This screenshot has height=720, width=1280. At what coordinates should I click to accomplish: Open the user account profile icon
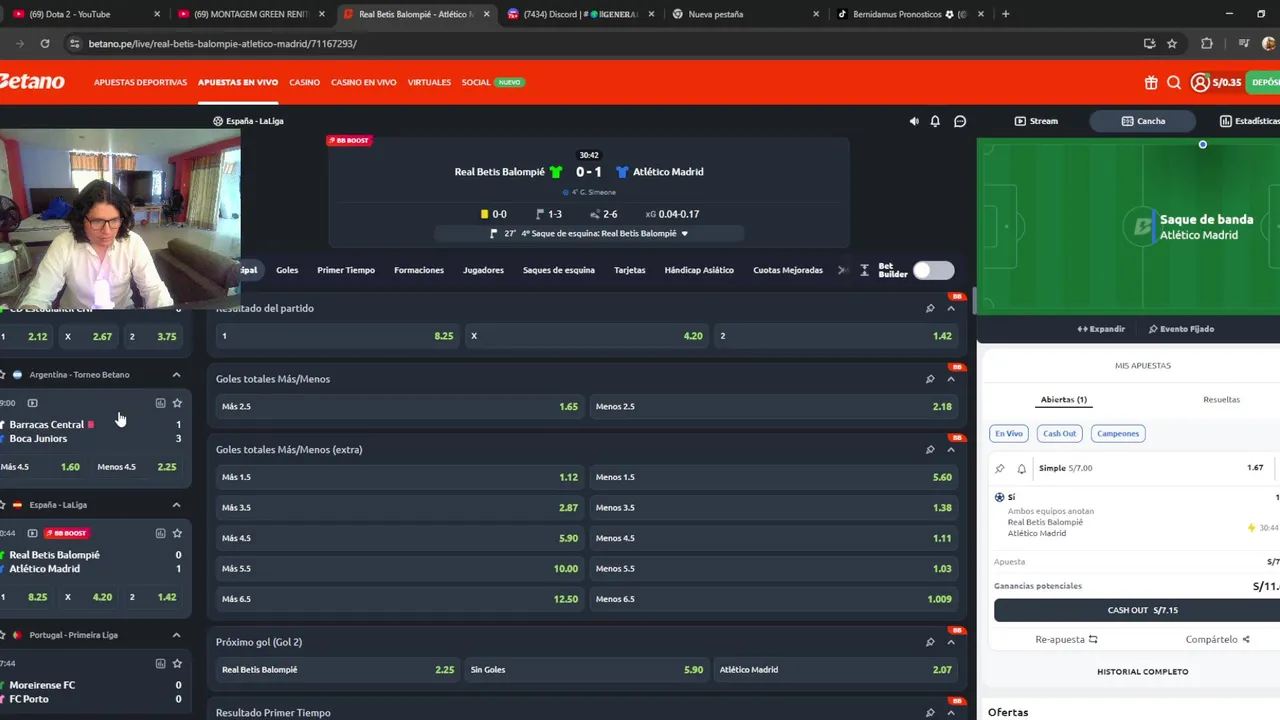[1200, 83]
